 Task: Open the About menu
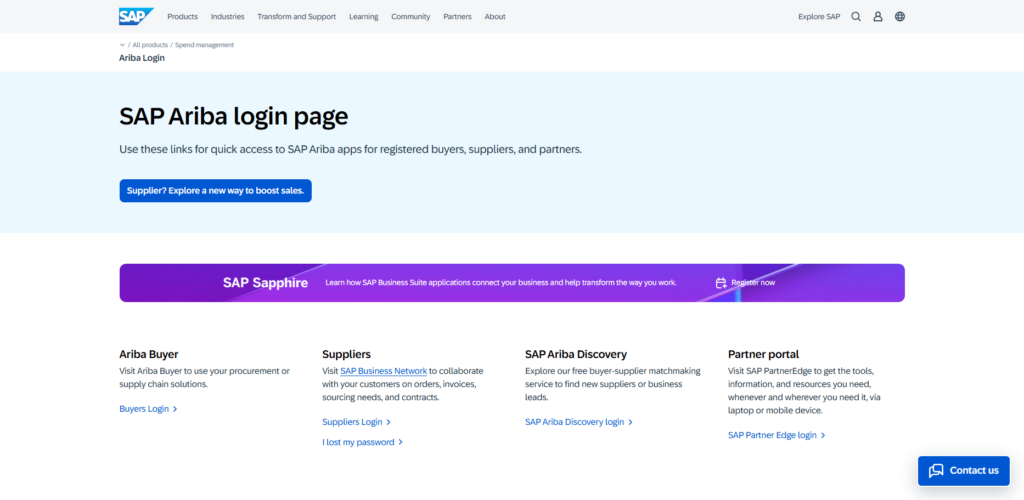point(495,16)
